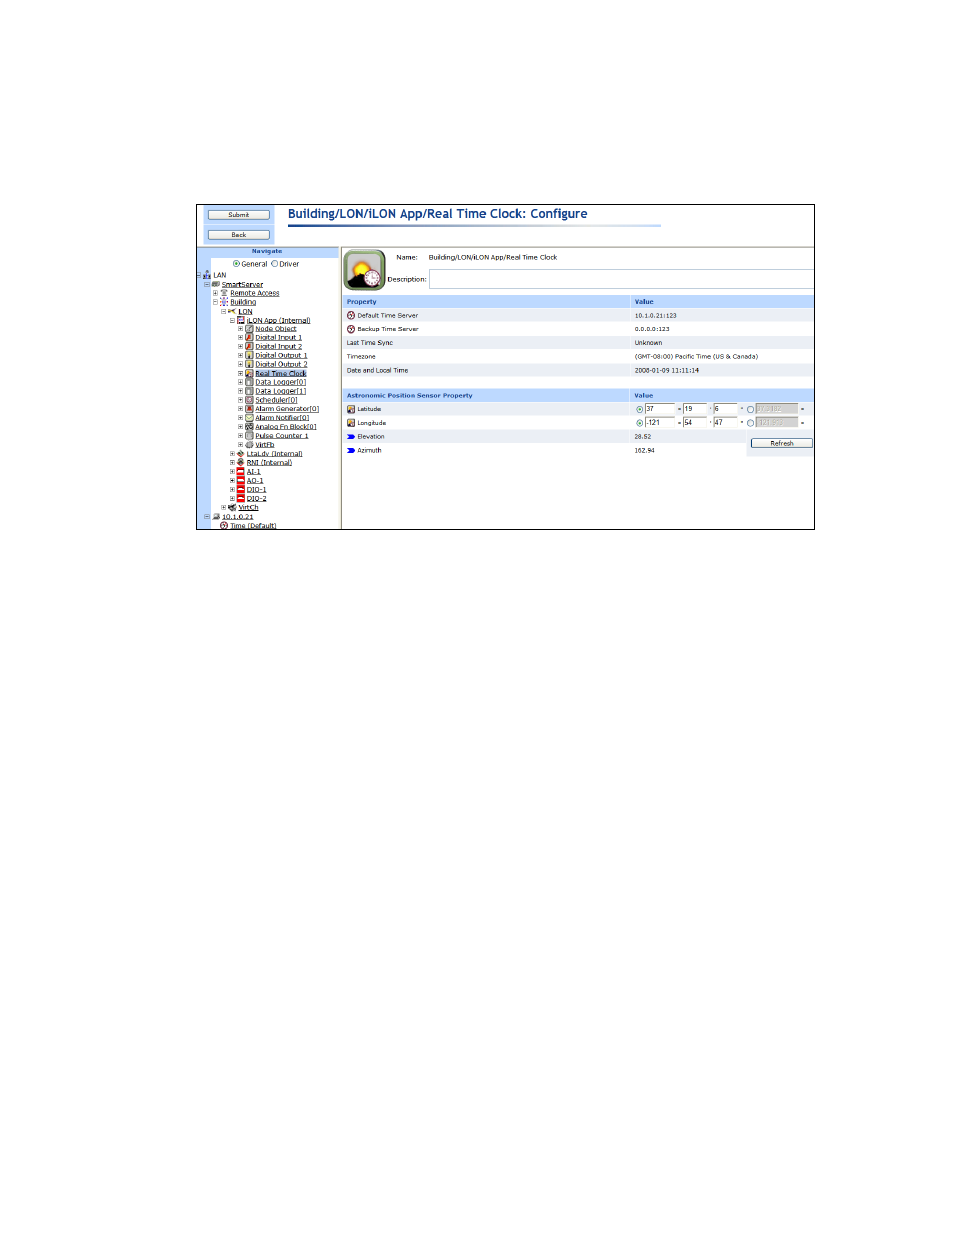The width and height of the screenshot is (954, 1235).
Task: Click the Refresh button
Action: [781, 443]
